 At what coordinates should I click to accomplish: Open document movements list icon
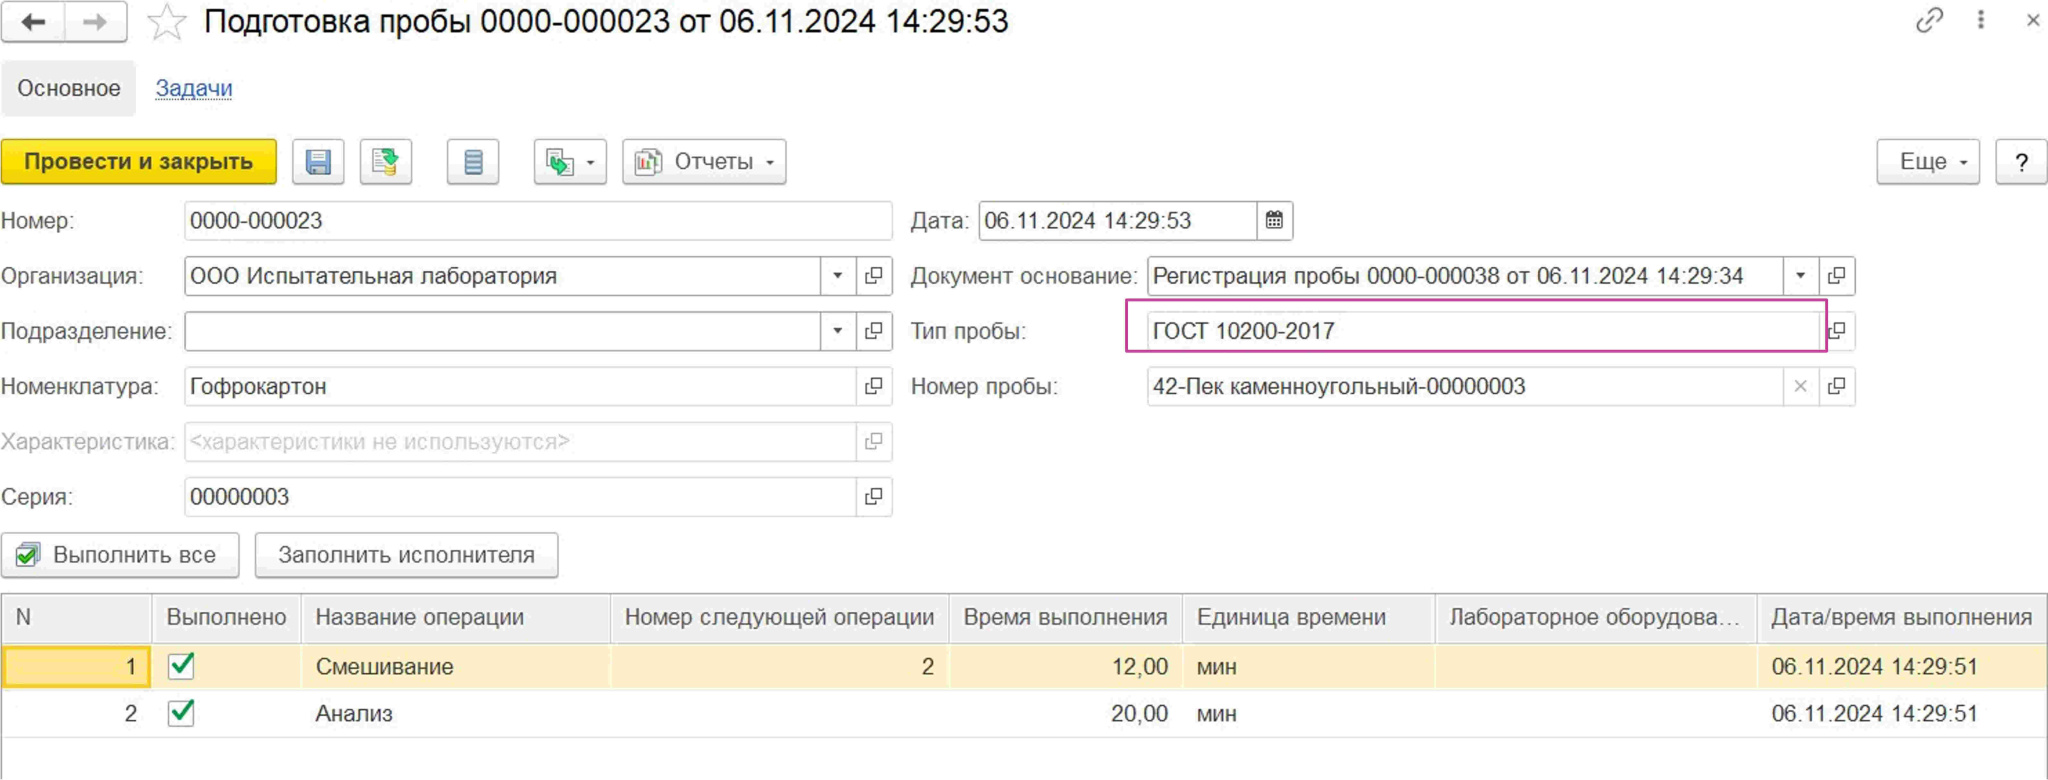coord(473,162)
